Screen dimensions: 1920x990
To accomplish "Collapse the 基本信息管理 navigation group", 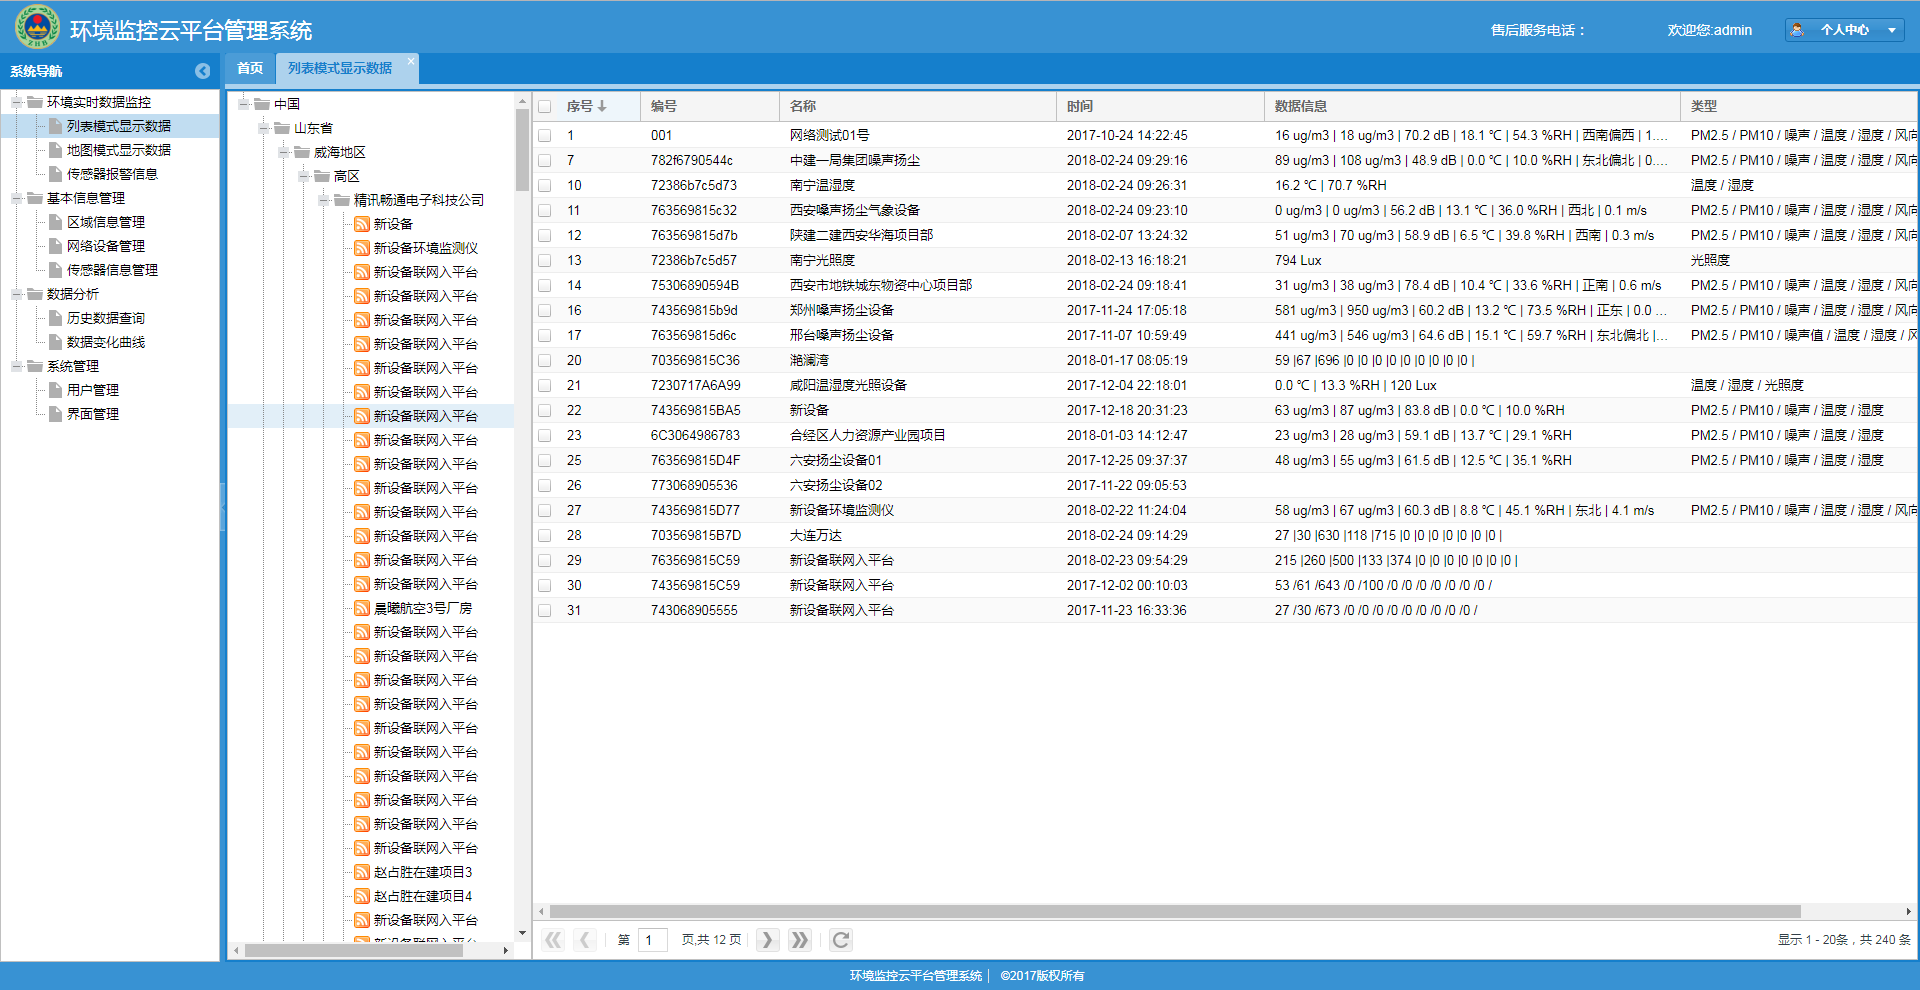I will click(x=17, y=198).
